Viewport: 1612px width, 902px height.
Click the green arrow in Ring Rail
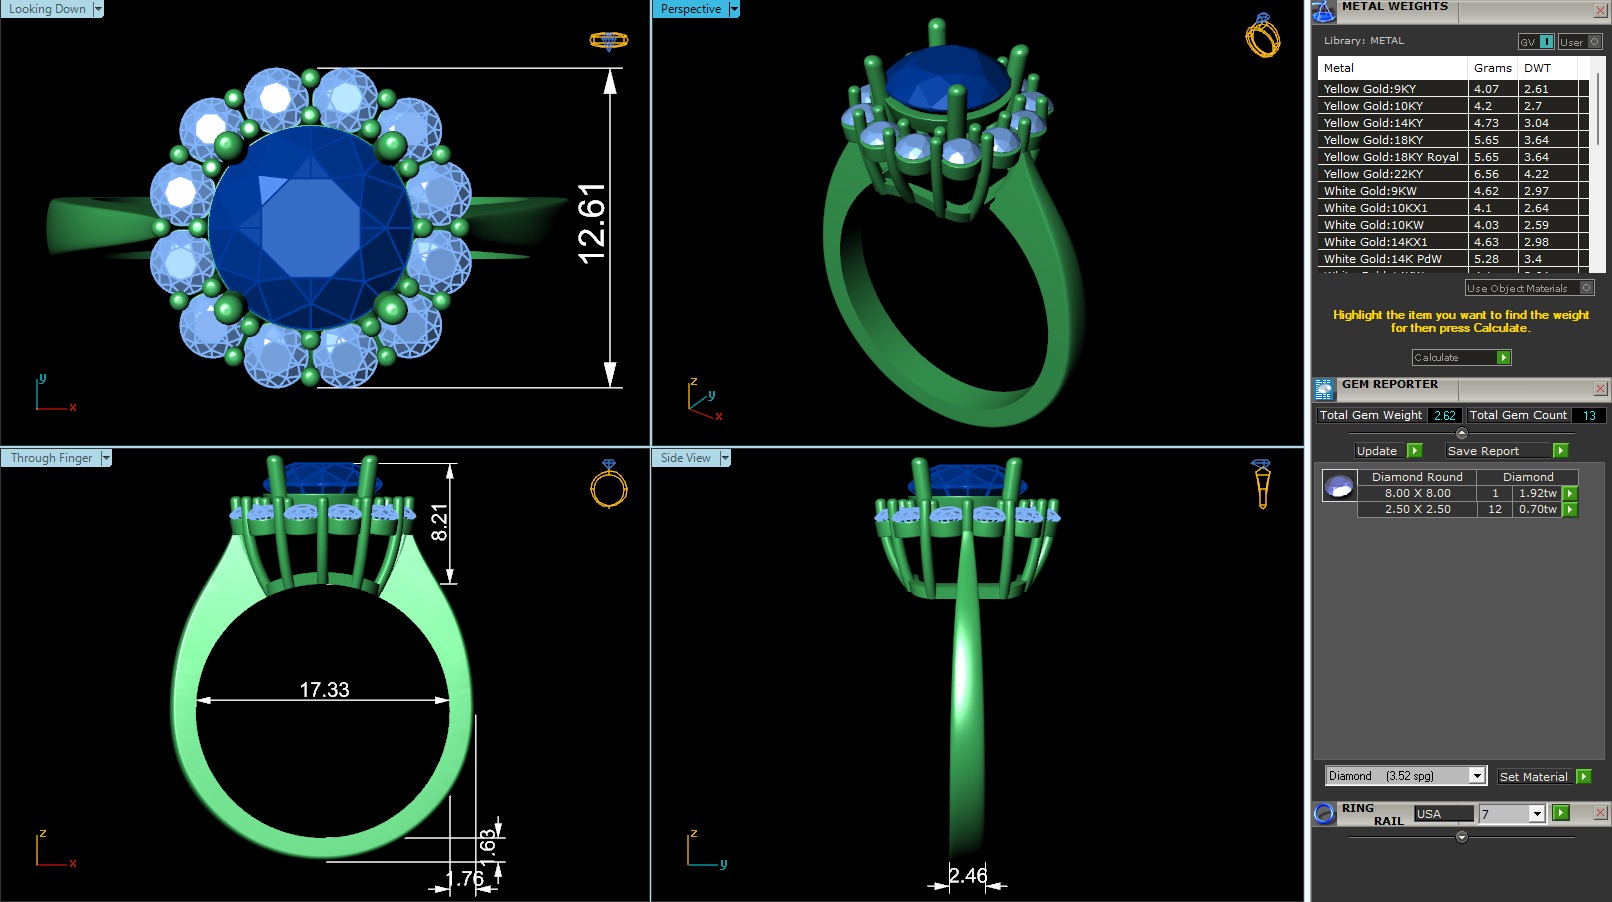click(x=1561, y=813)
